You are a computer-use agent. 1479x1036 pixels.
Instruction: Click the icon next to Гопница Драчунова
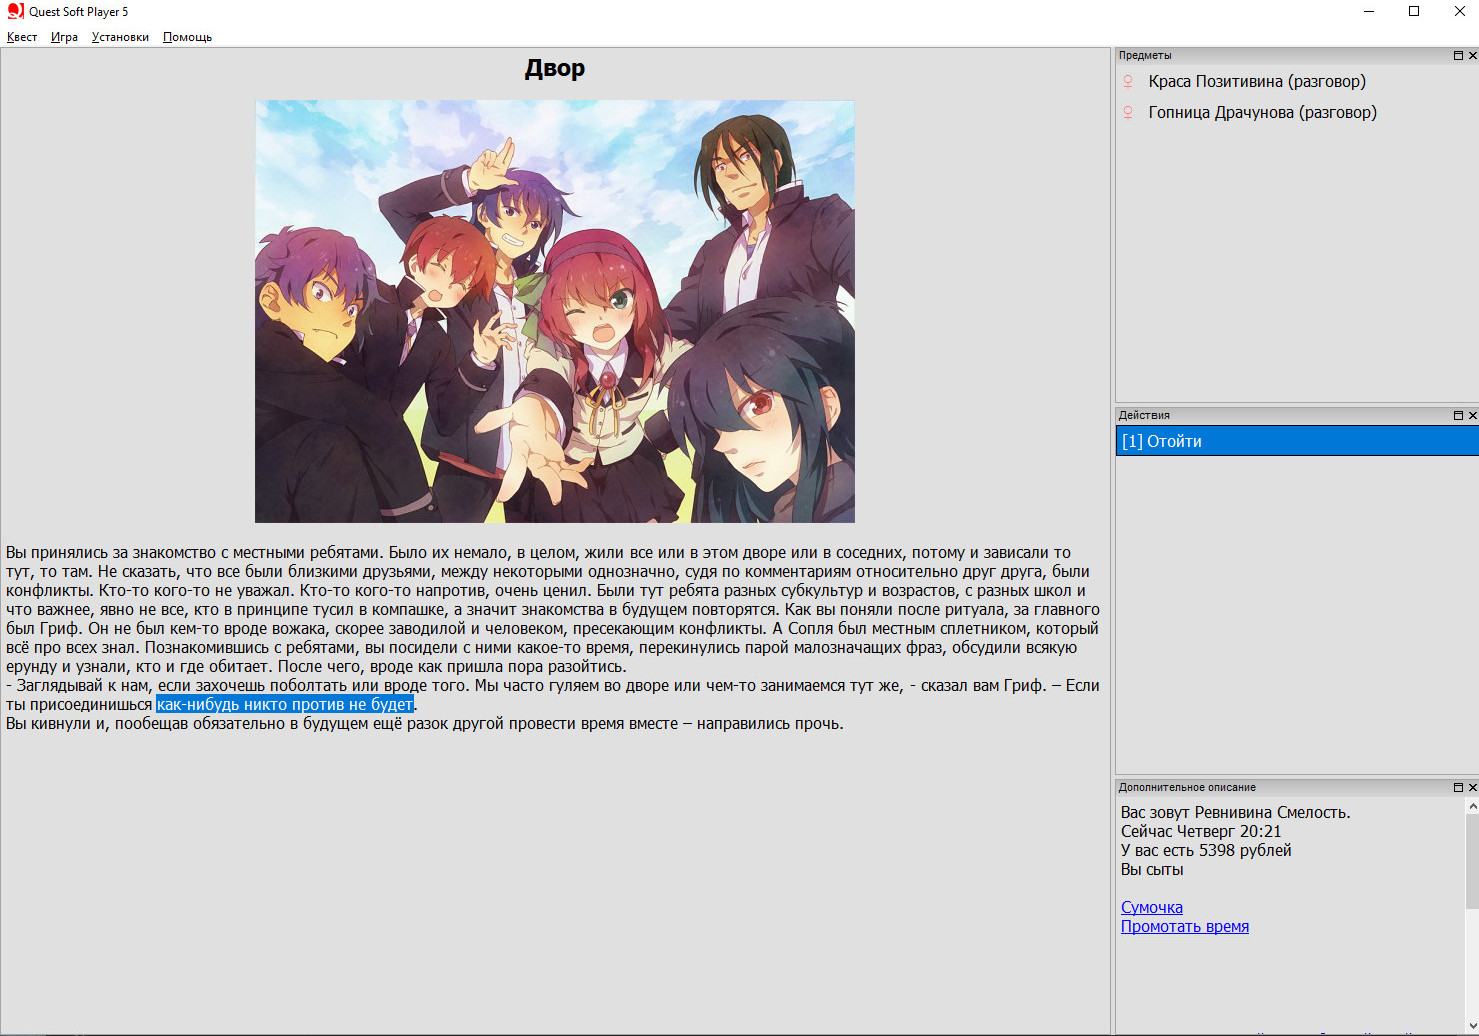1128,113
